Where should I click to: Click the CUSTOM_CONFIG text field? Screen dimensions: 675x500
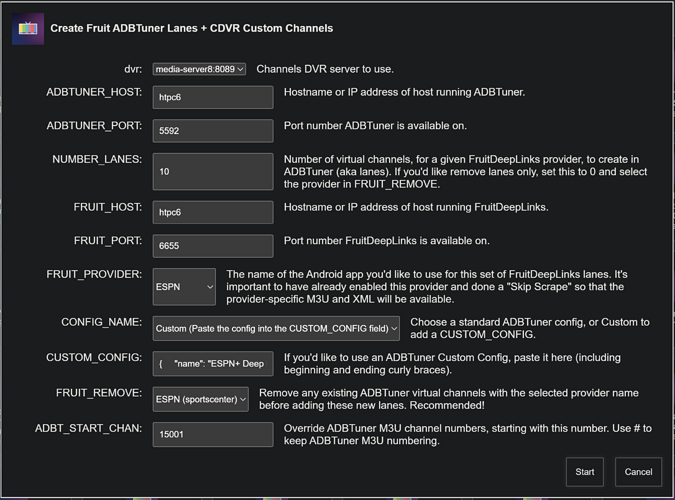tap(213, 364)
